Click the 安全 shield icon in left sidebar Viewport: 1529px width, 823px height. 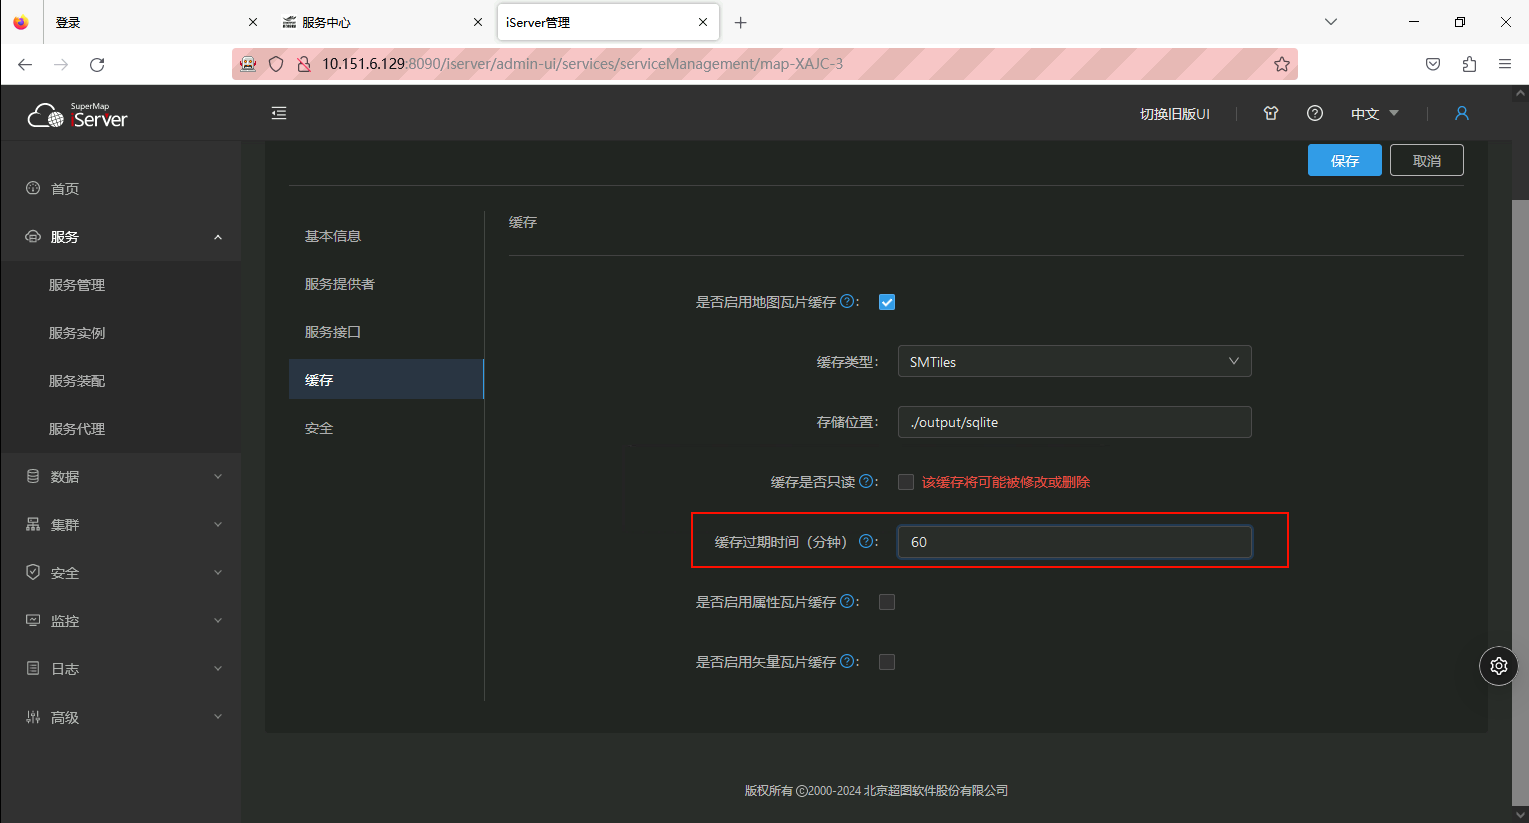pyautogui.click(x=33, y=572)
